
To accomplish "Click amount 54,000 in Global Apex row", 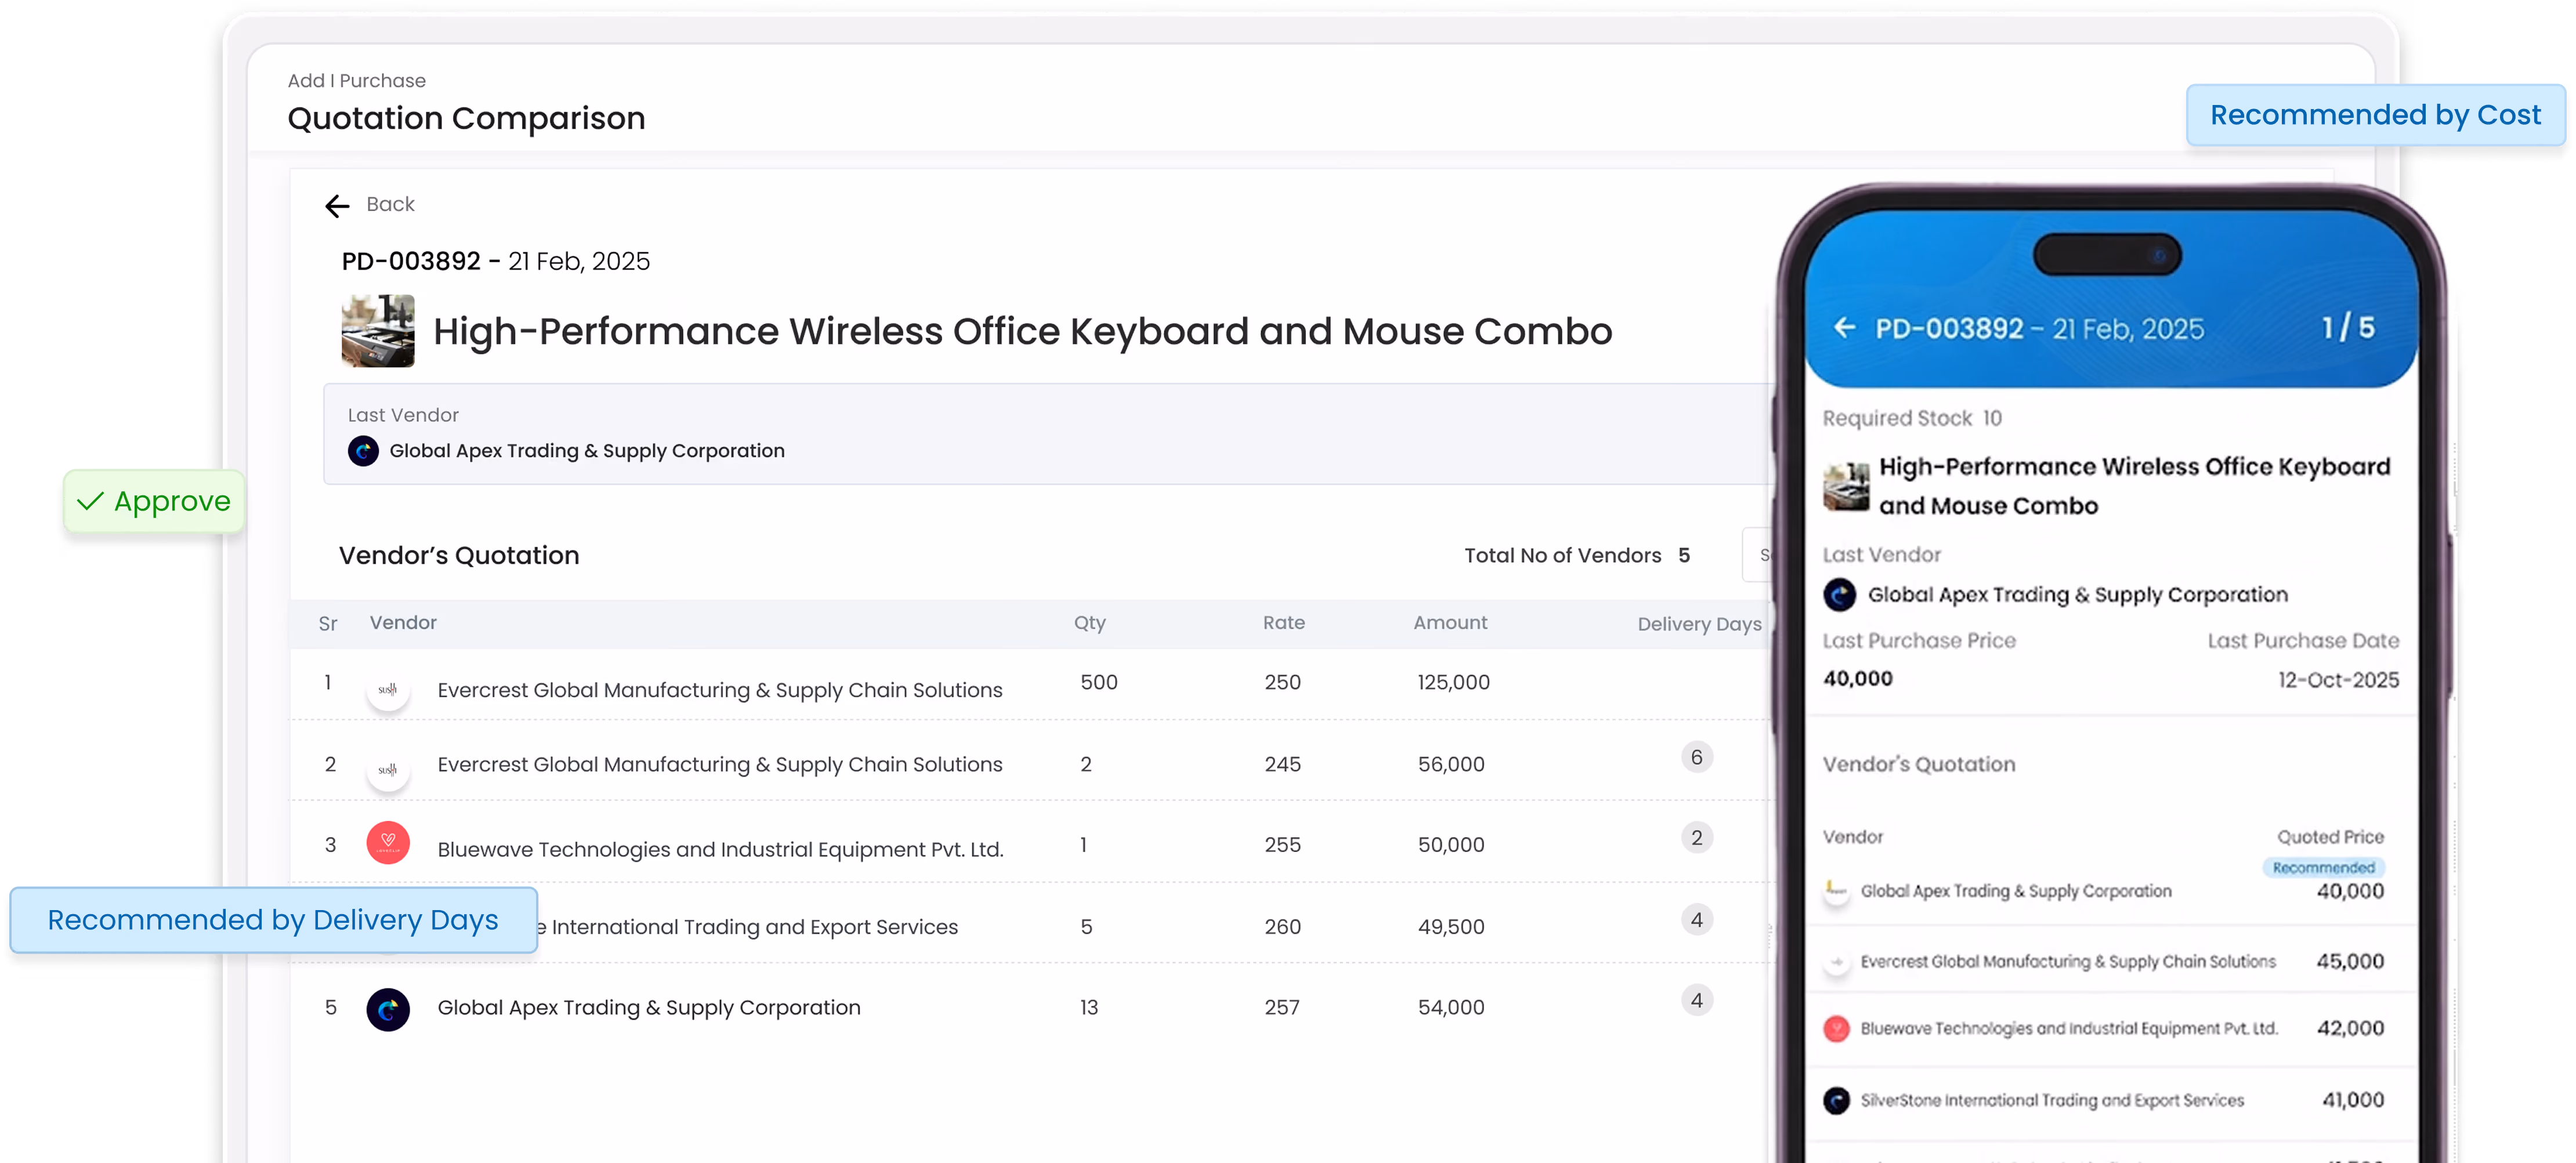I will point(1451,1007).
